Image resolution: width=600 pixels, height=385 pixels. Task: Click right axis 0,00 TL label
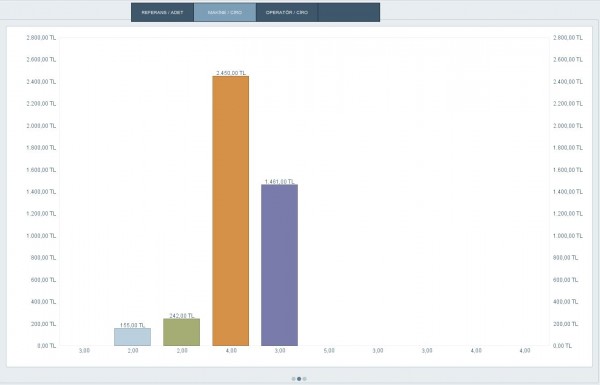[562, 346]
